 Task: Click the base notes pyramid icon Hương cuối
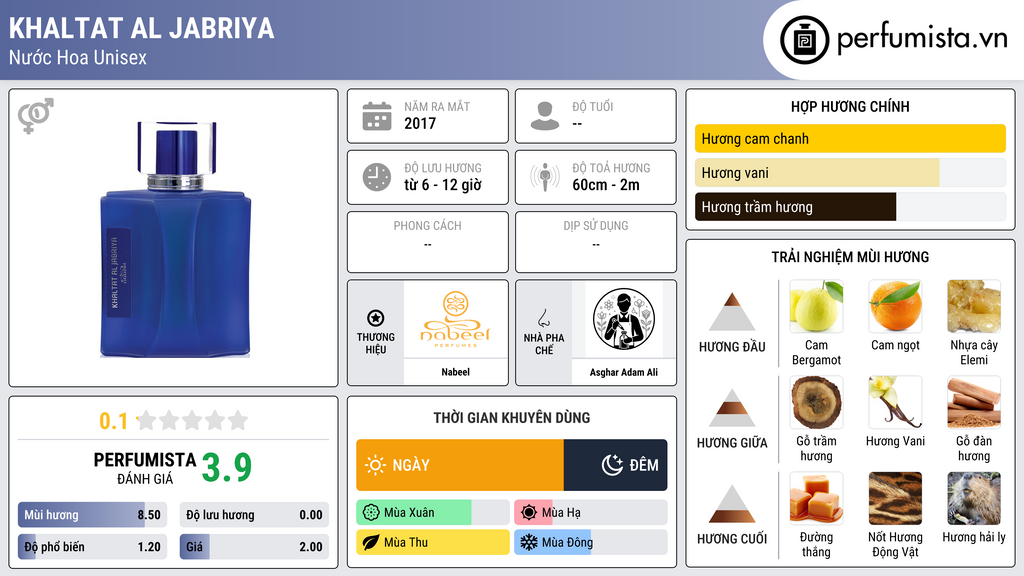point(732,504)
